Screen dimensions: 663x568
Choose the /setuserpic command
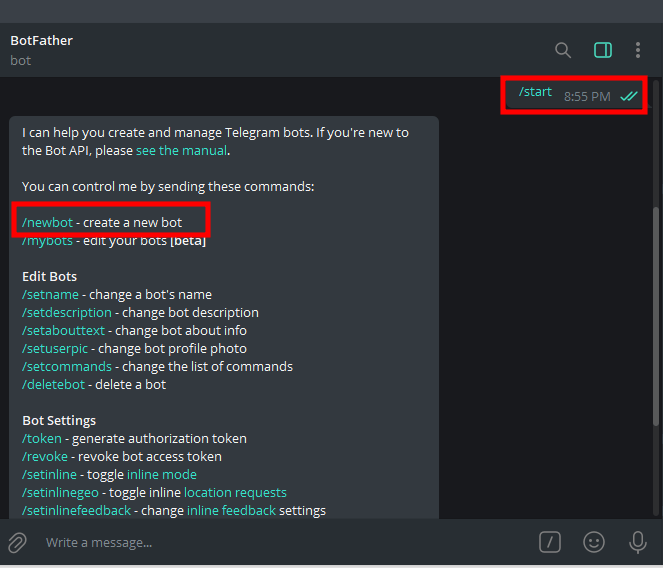pyautogui.click(x=55, y=348)
